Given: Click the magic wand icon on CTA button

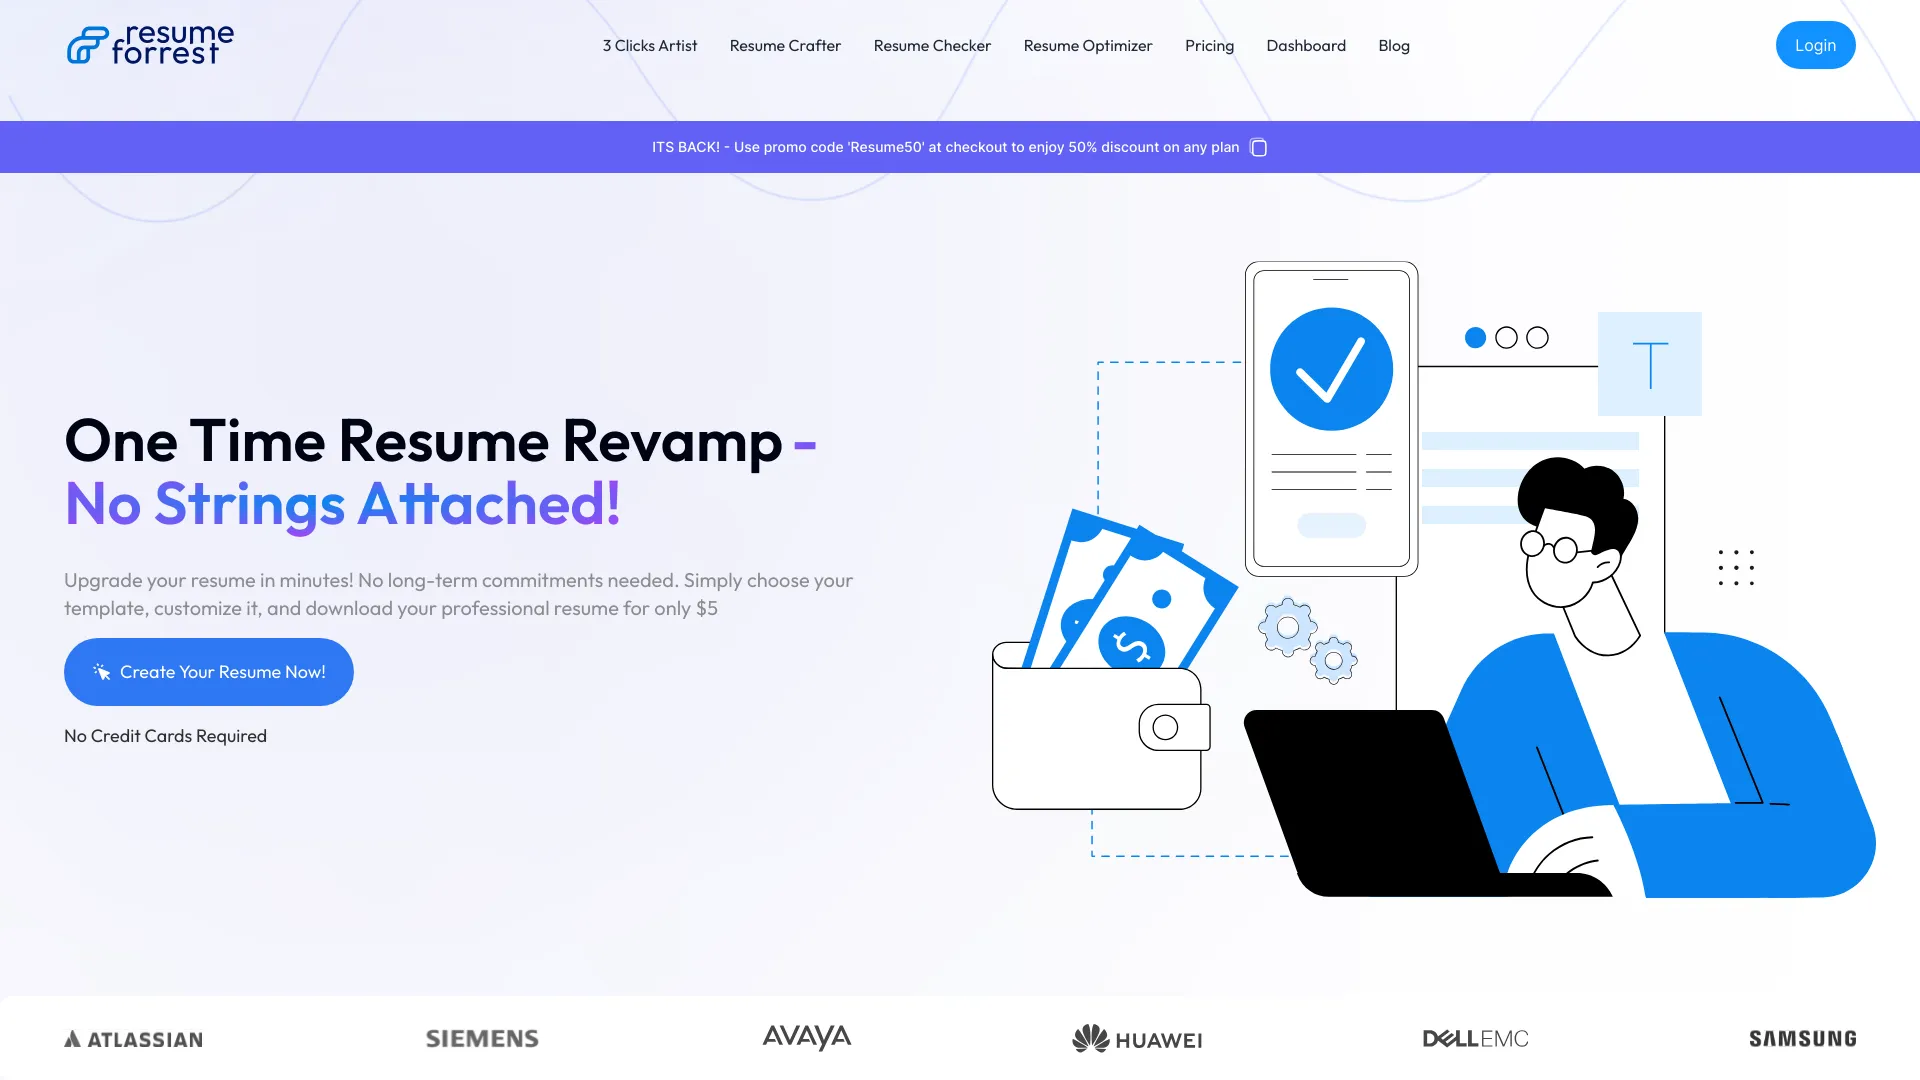Looking at the screenshot, I should coord(102,671).
